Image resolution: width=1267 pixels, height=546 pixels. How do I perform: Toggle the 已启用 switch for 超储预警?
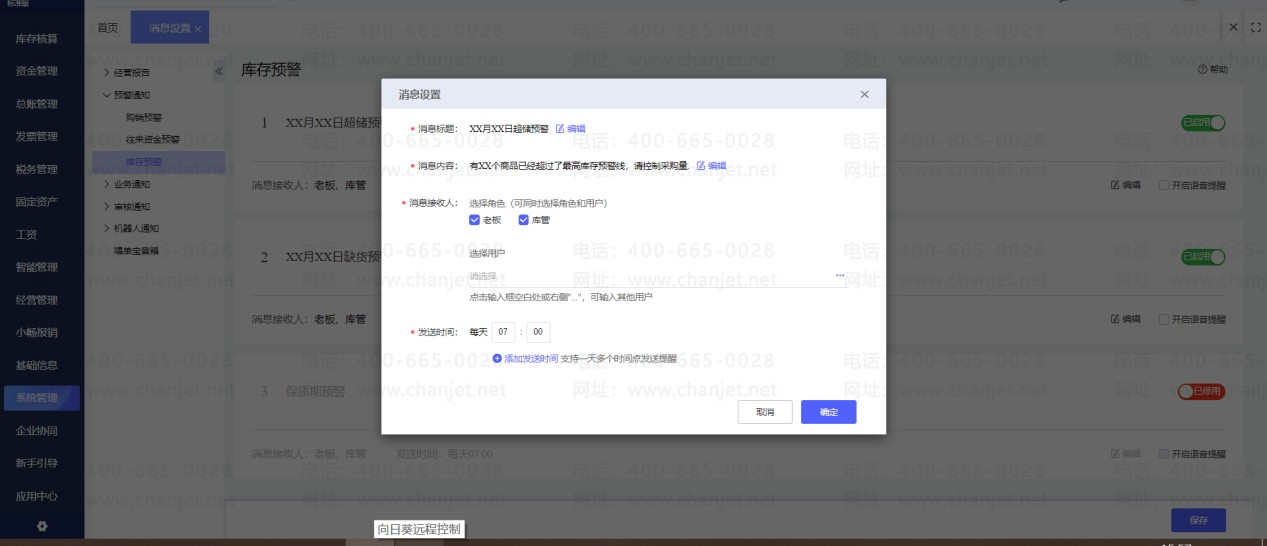[x=1203, y=123]
